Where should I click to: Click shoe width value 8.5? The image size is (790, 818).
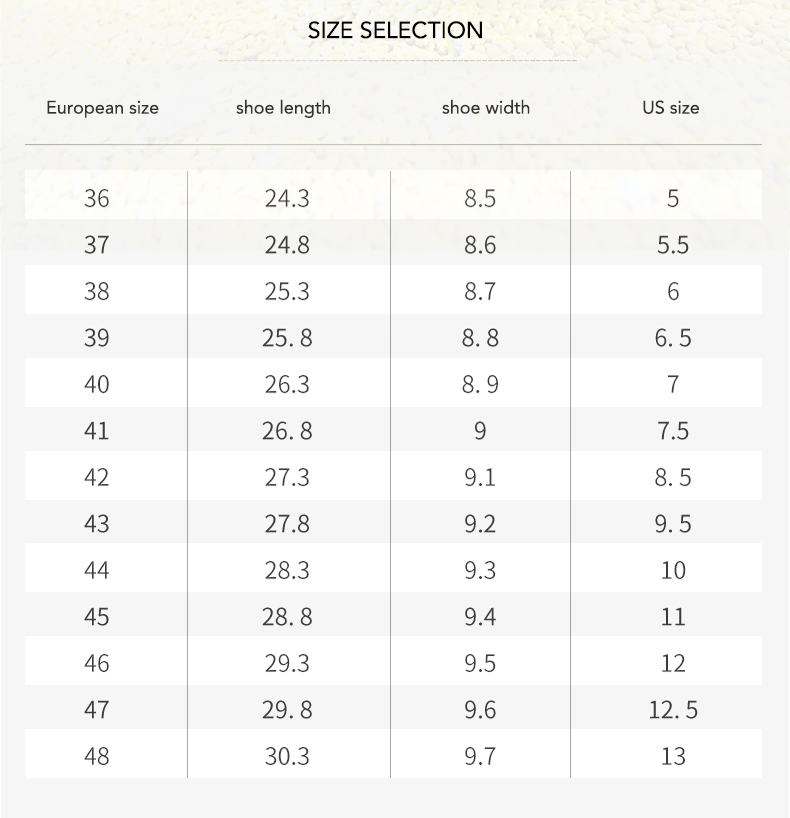point(480,198)
